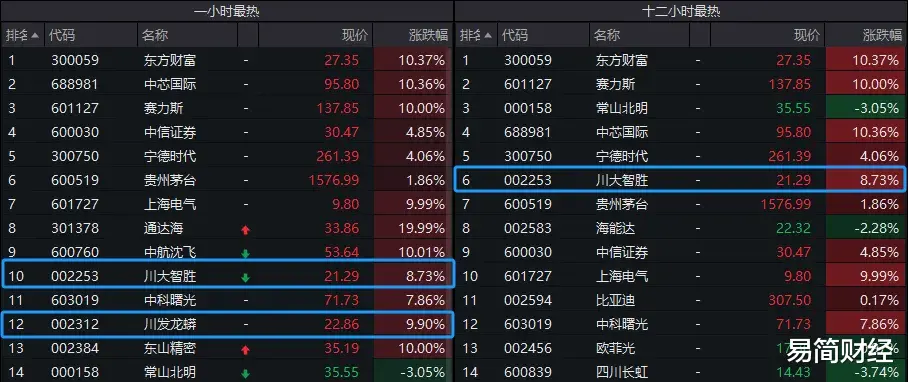Click price 14.43 of 四川长虹
Image resolution: width=908 pixels, height=382 pixels.
(794, 372)
